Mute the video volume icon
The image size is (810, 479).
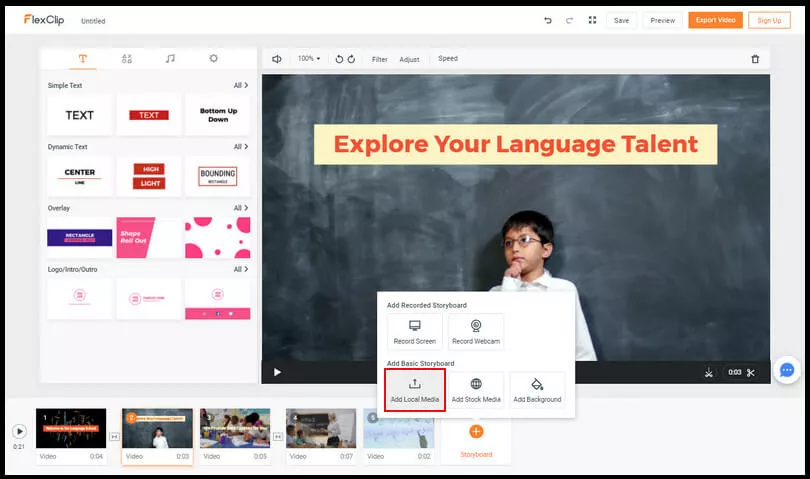pyautogui.click(x=277, y=59)
